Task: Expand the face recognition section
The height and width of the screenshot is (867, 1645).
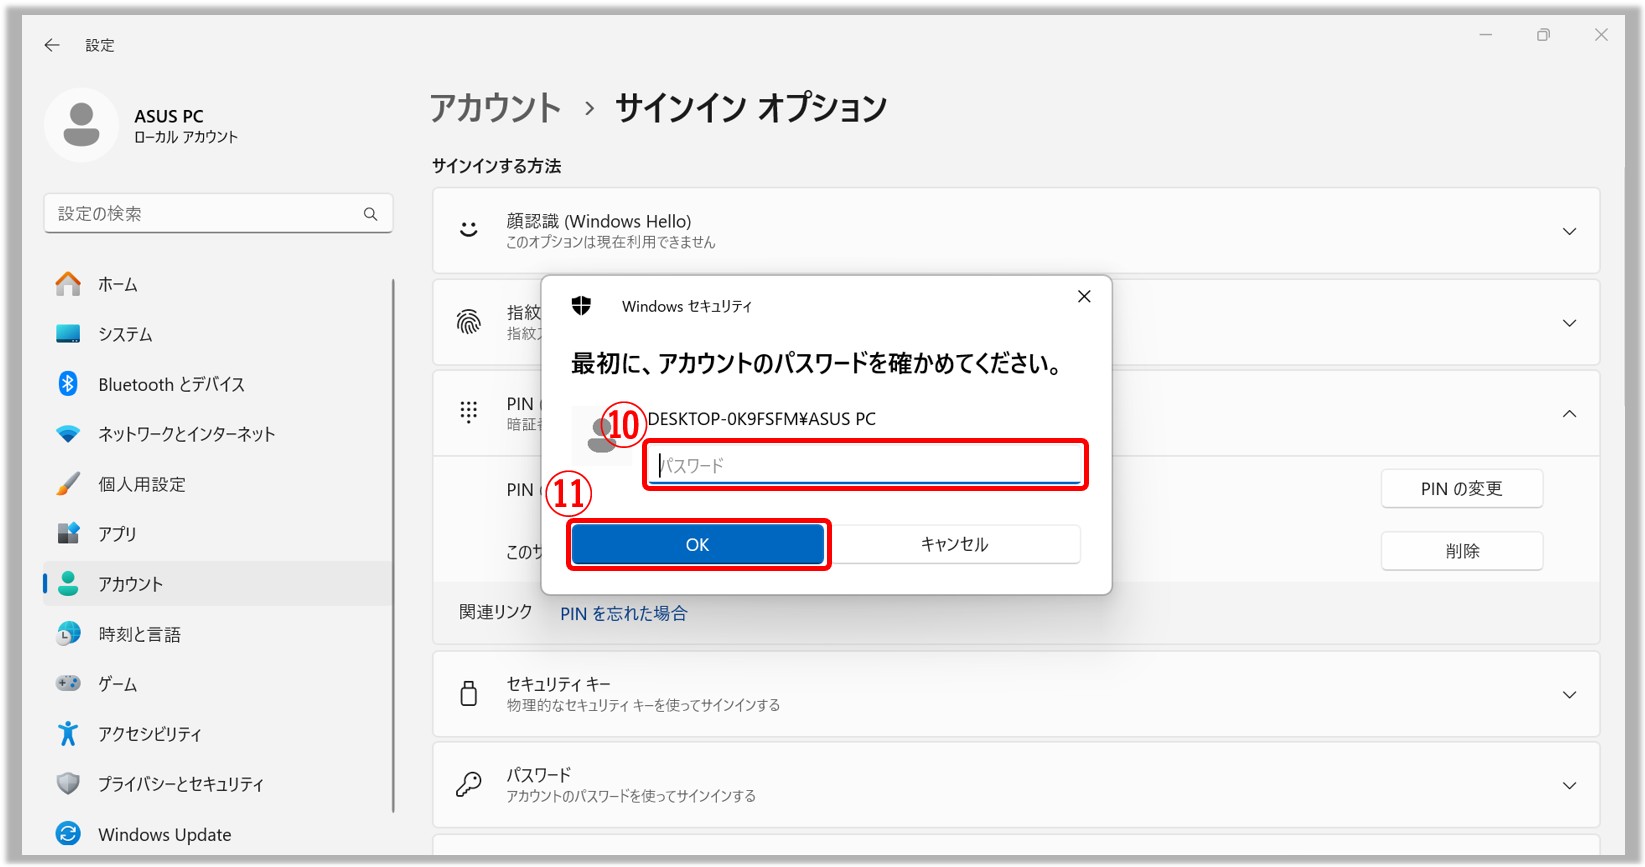Action: (1569, 231)
